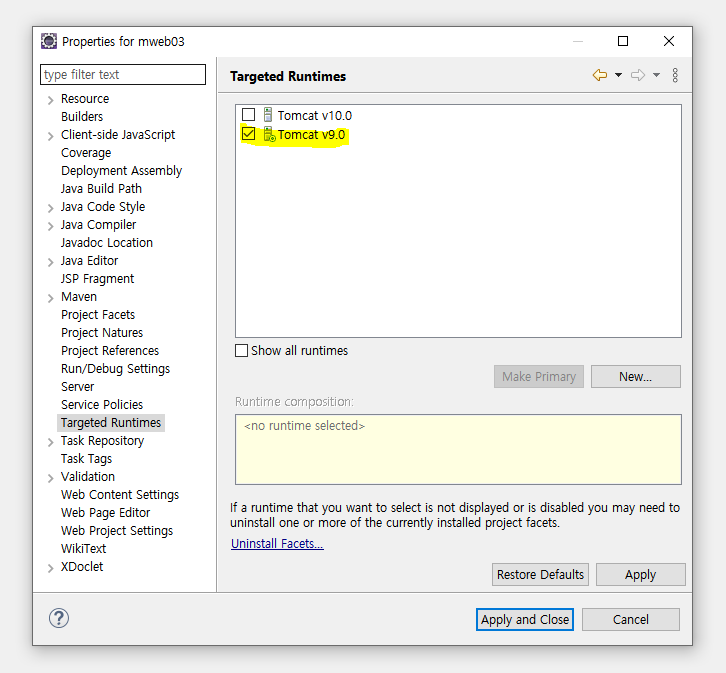Expand the XDoclet tree node
The image size is (726, 673).
pyautogui.click(x=50, y=568)
